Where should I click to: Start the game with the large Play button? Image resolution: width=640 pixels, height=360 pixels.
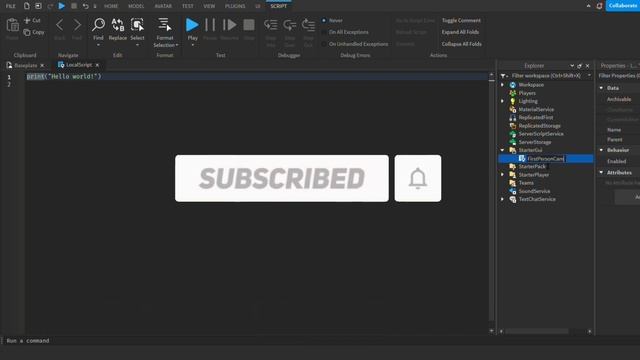(x=192, y=25)
